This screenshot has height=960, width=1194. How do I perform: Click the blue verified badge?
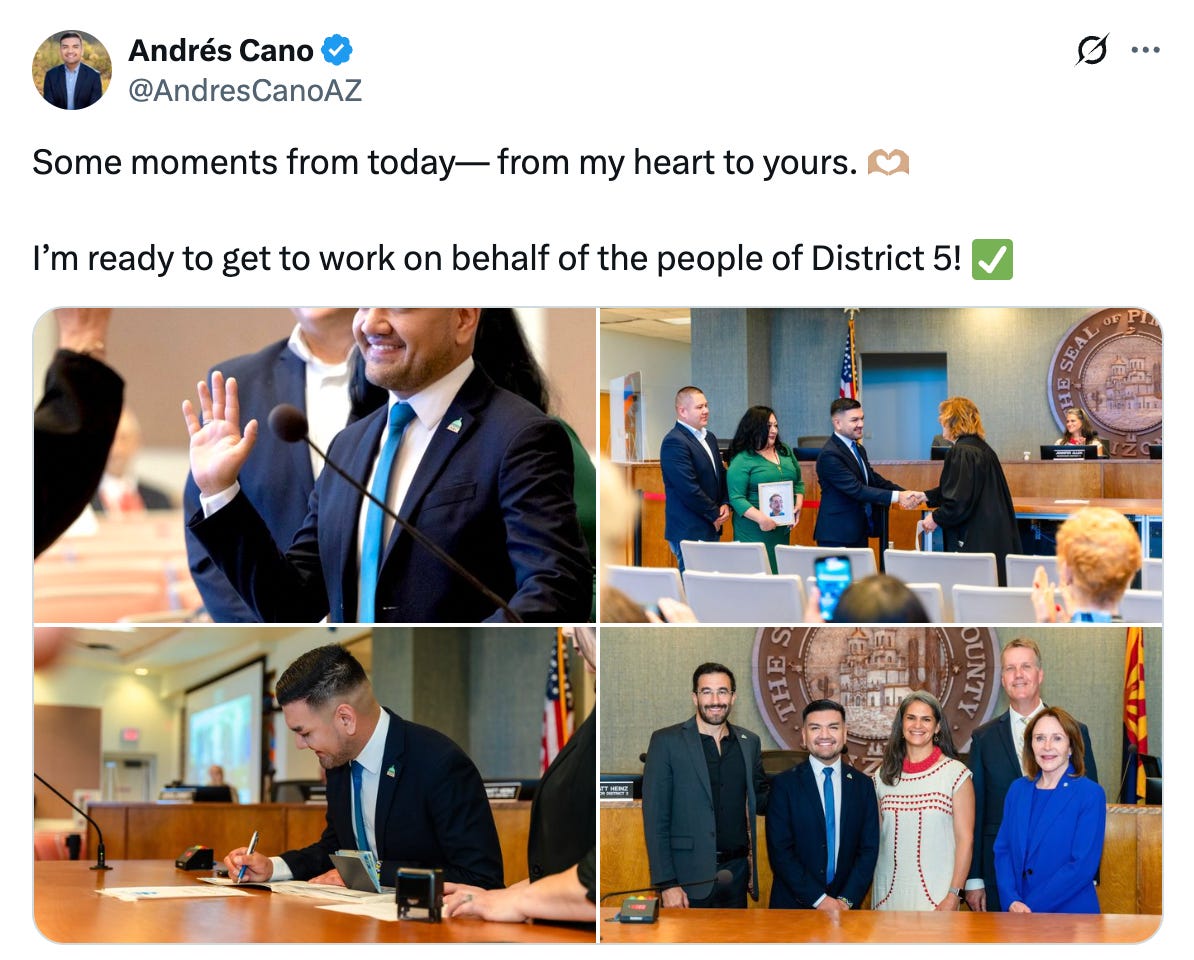pyautogui.click(x=336, y=50)
